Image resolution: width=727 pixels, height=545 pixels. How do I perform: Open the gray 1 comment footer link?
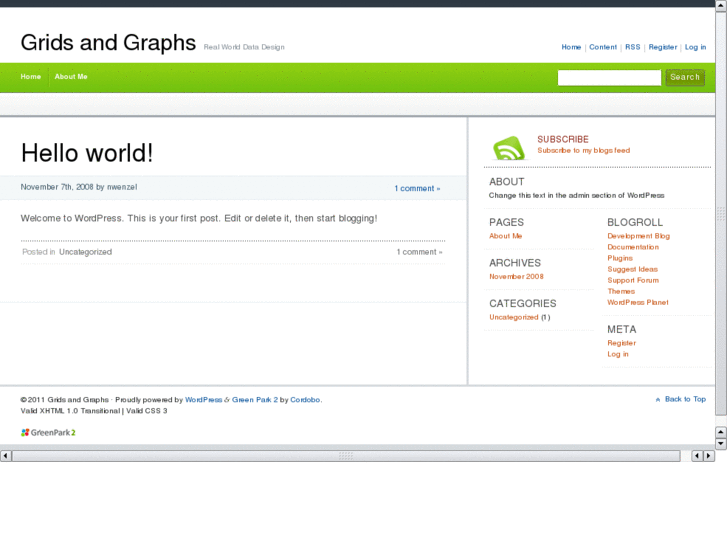tap(419, 252)
